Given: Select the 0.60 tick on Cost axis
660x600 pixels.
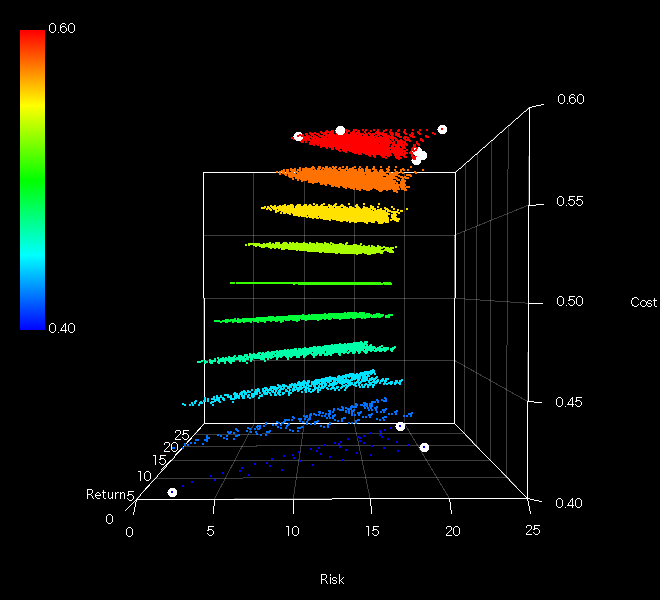Looking at the screenshot, I should click(571, 99).
